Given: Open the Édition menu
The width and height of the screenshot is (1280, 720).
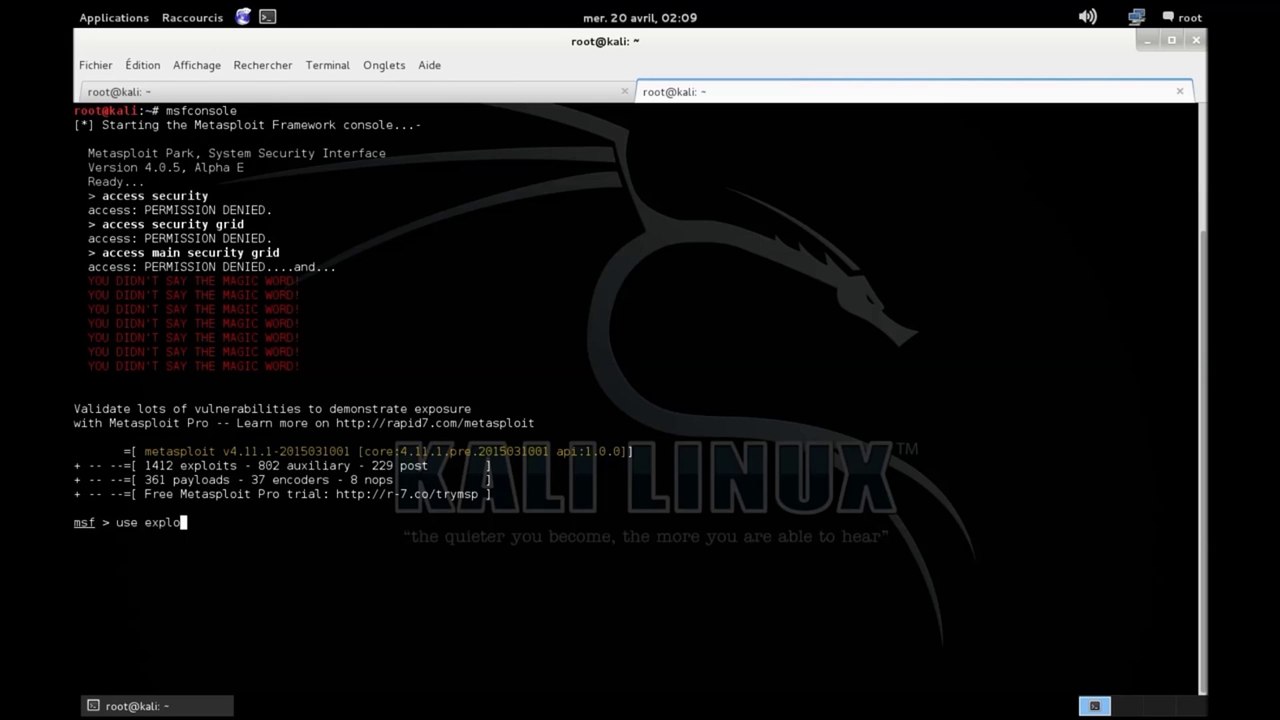Looking at the screenshot, I should coord(143,65).
